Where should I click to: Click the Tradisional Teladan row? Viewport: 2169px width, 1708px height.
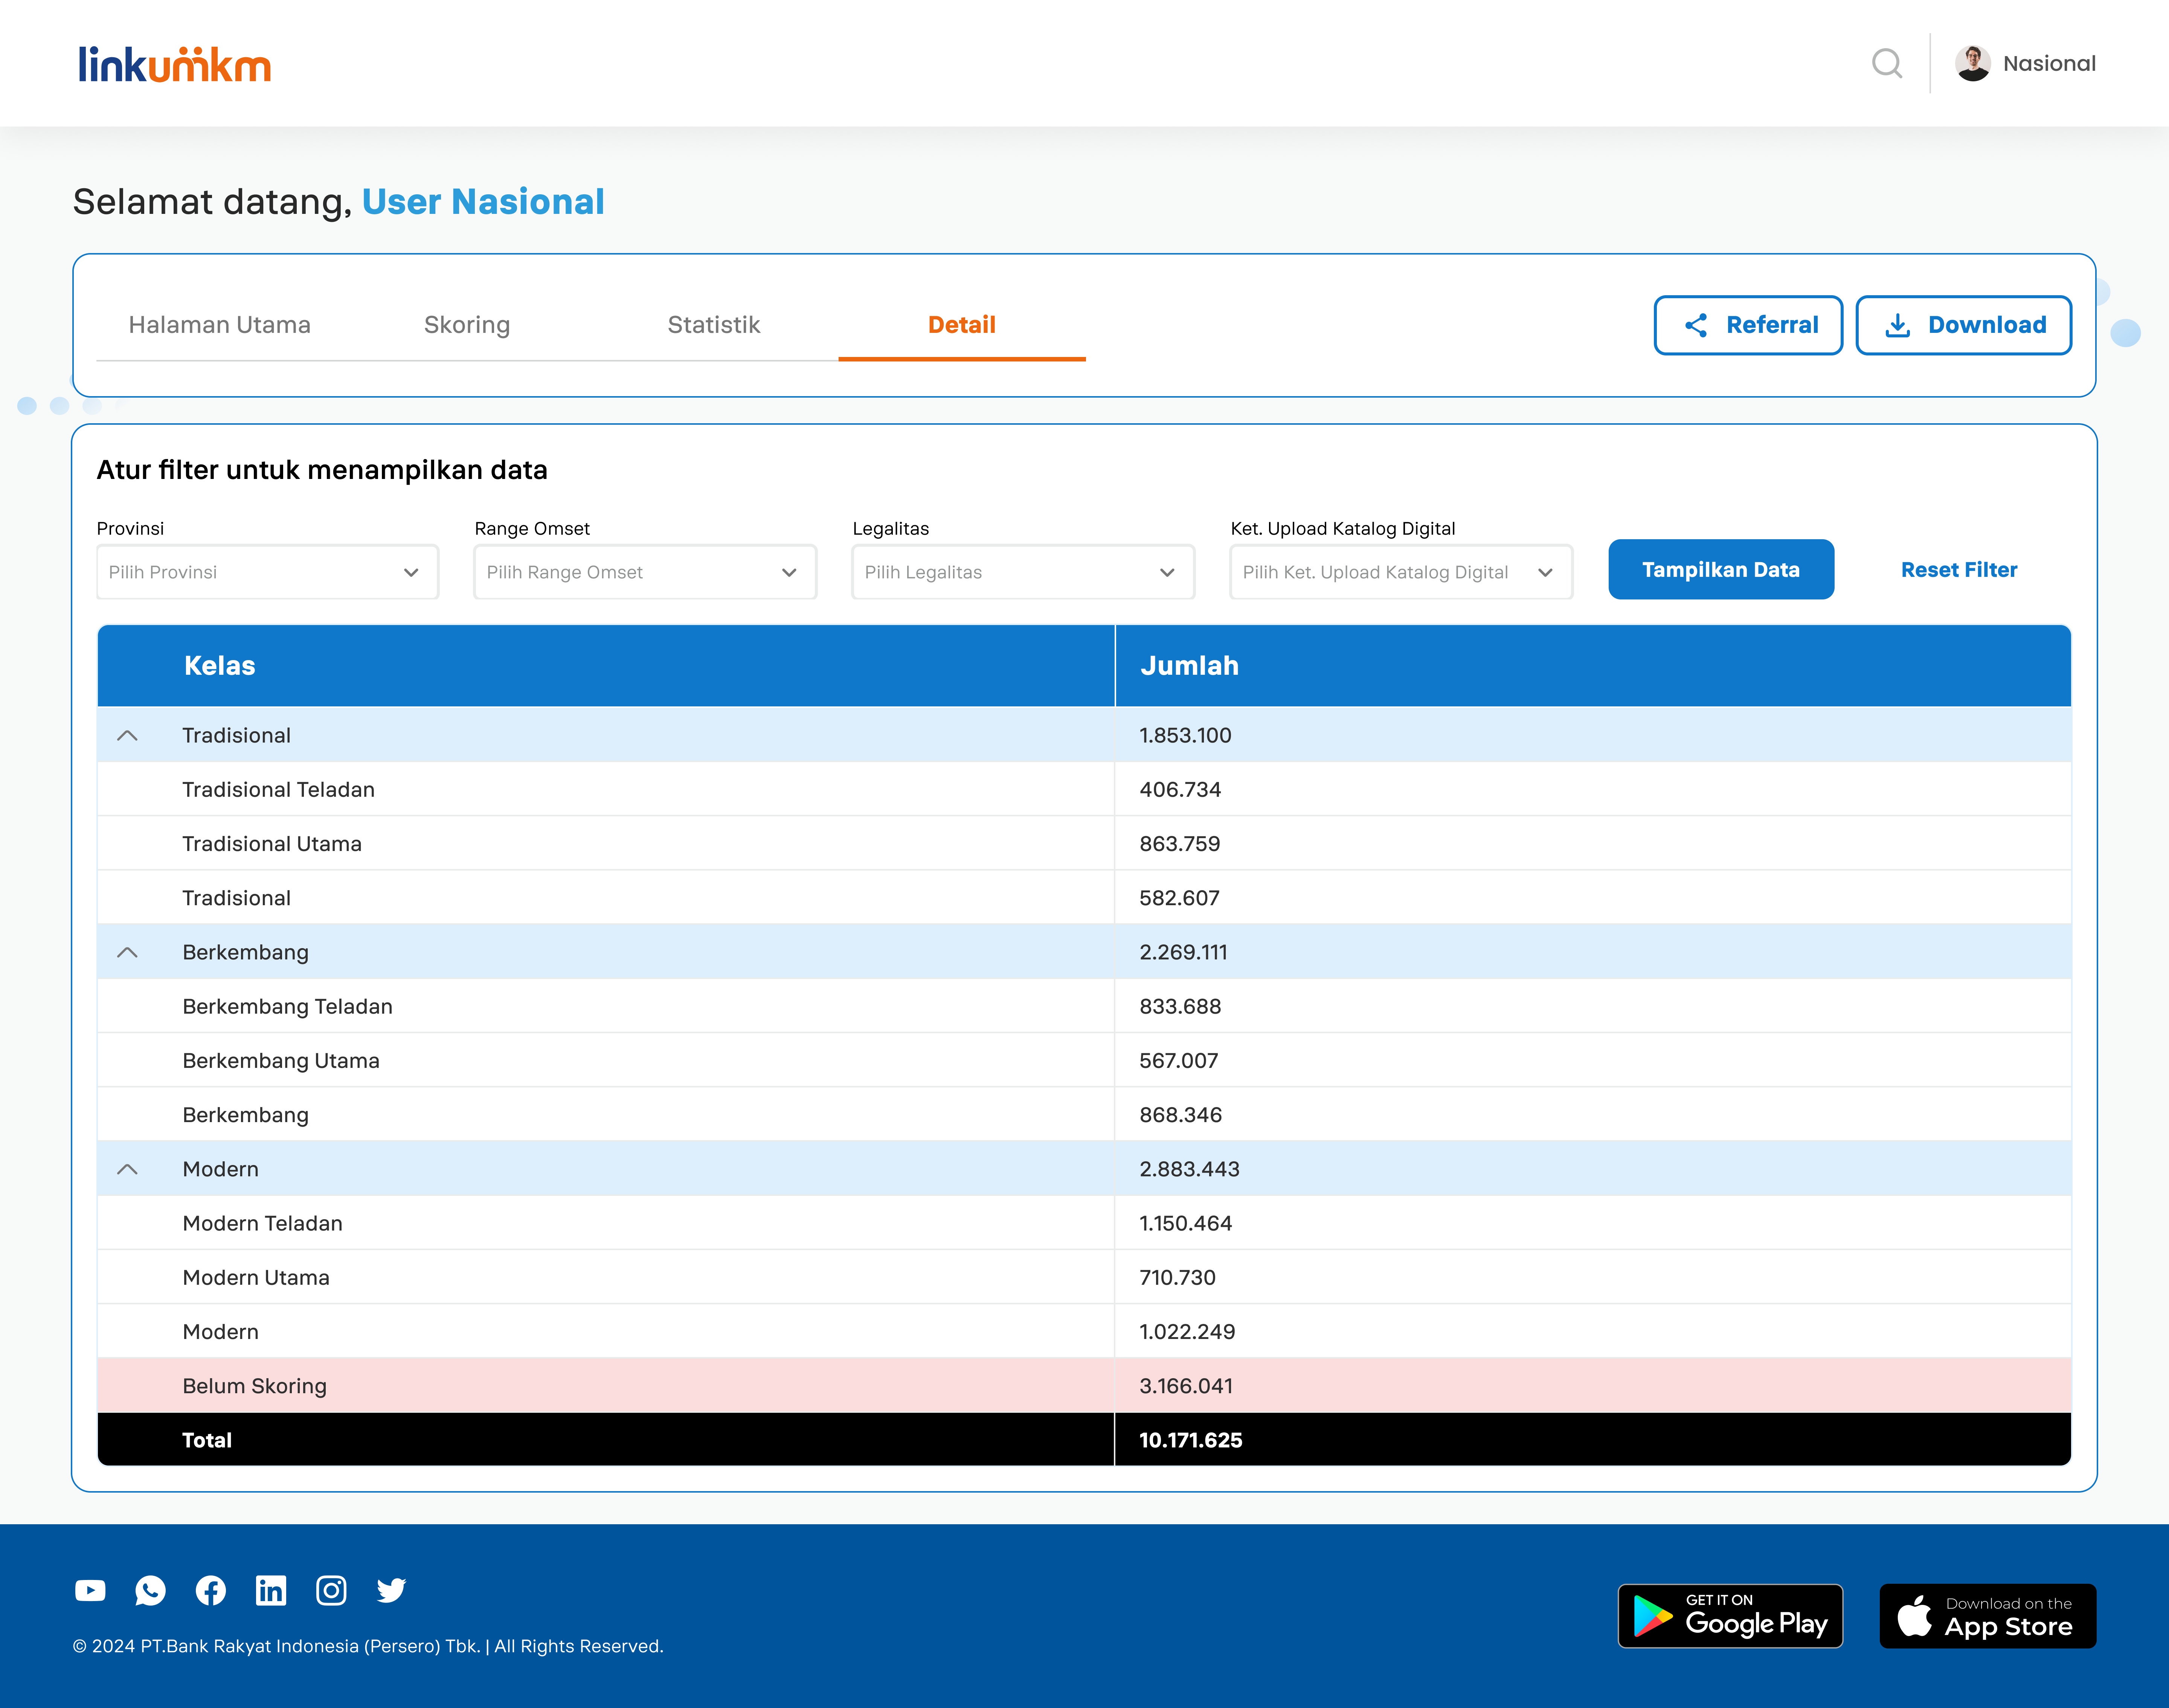point(1084,789)
